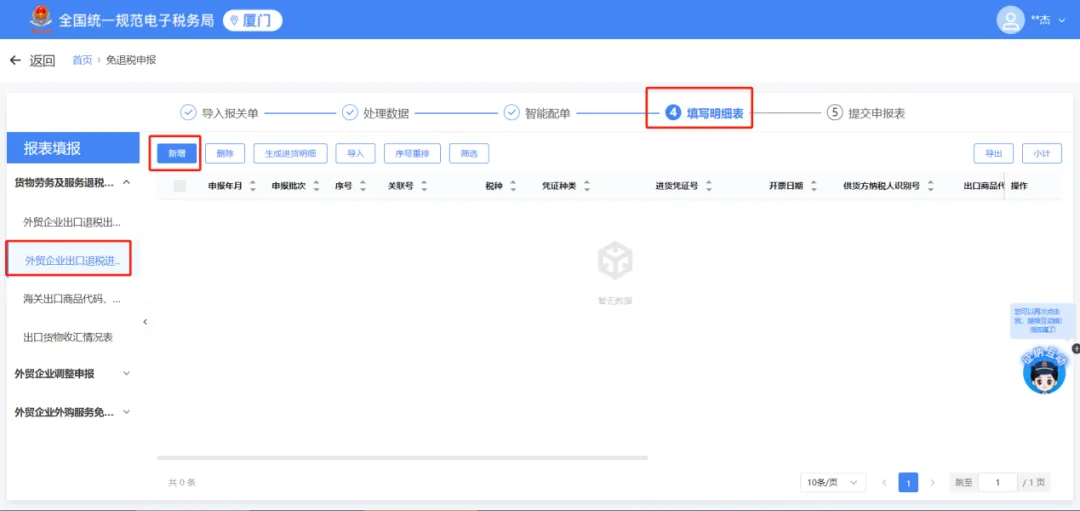This screenshot has width=1080, height=511.
Task: Open 外贸企业出口退税进 sidebar item
Action: tap(72, 260)
